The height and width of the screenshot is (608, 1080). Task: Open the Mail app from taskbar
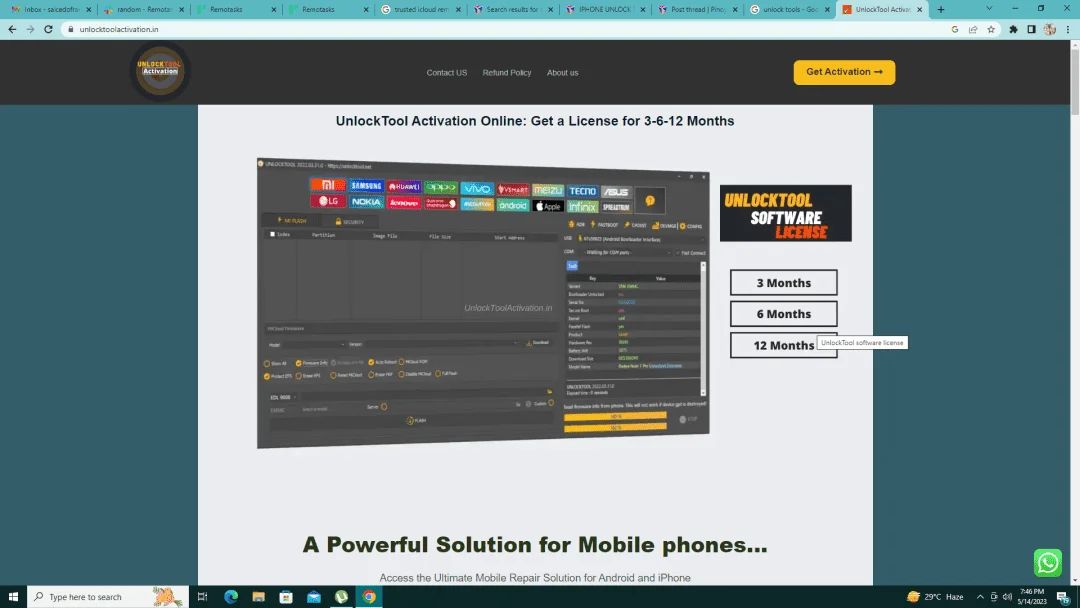click(314, 596)
